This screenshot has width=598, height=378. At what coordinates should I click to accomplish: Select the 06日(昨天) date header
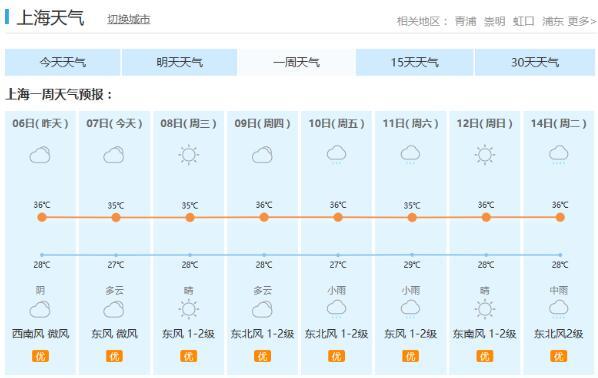tap(40, 123)
